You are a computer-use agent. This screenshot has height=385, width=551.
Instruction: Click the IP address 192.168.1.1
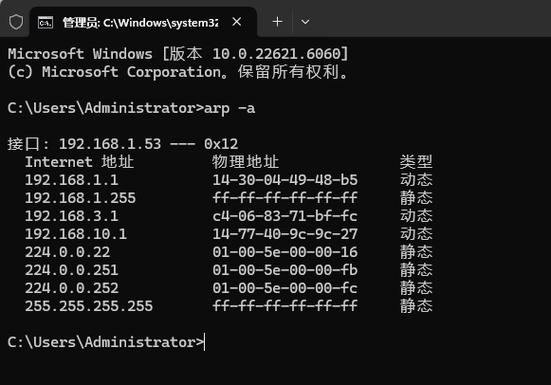pos(71,180)
